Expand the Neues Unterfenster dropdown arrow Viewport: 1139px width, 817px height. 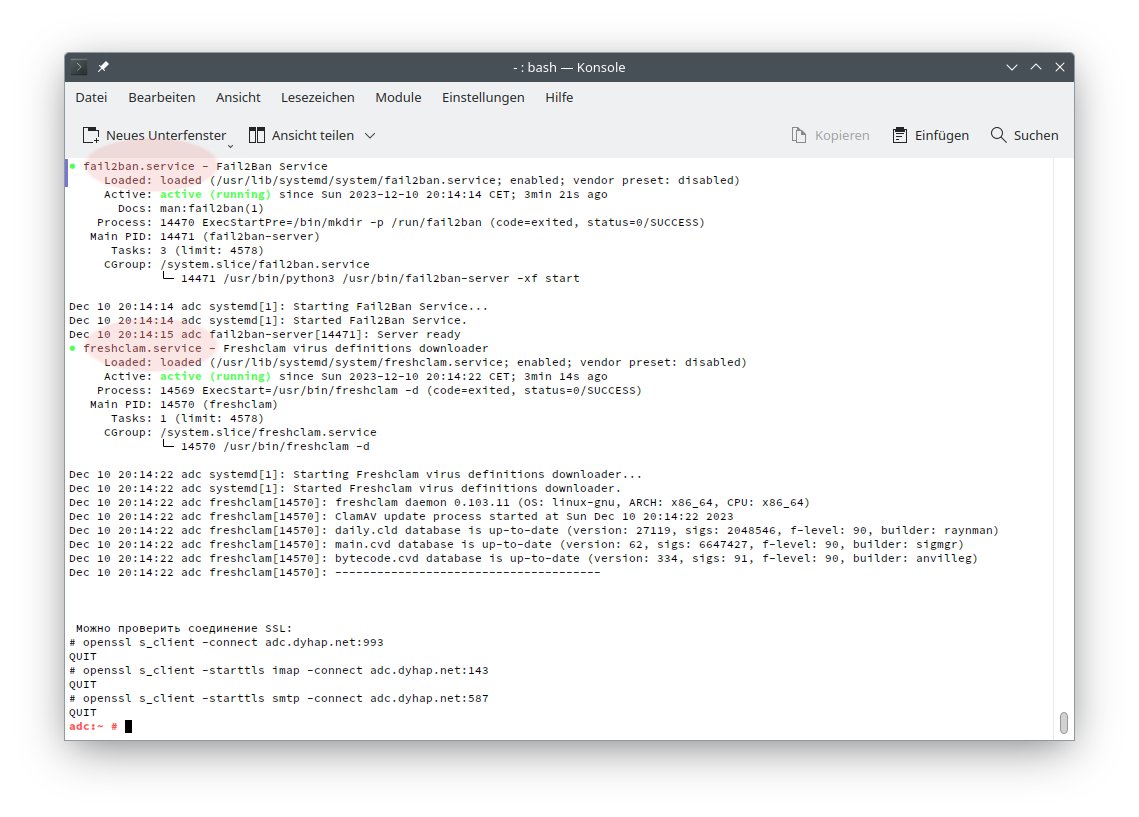click(x=230, y=139)
